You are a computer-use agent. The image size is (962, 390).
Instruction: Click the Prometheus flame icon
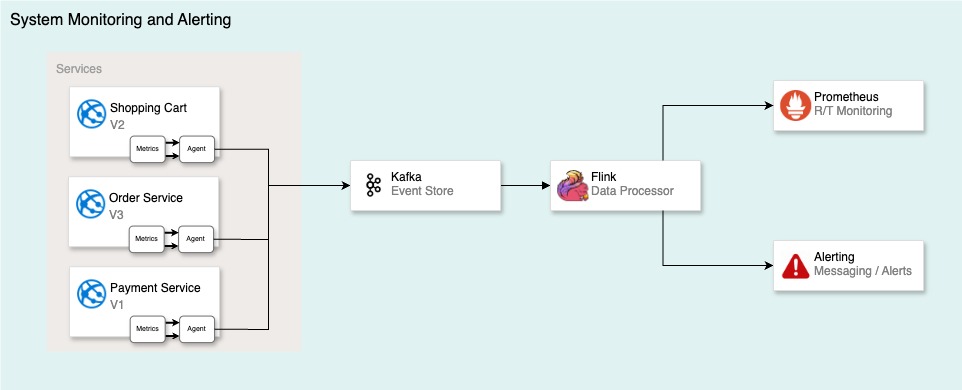click(795, 105)
